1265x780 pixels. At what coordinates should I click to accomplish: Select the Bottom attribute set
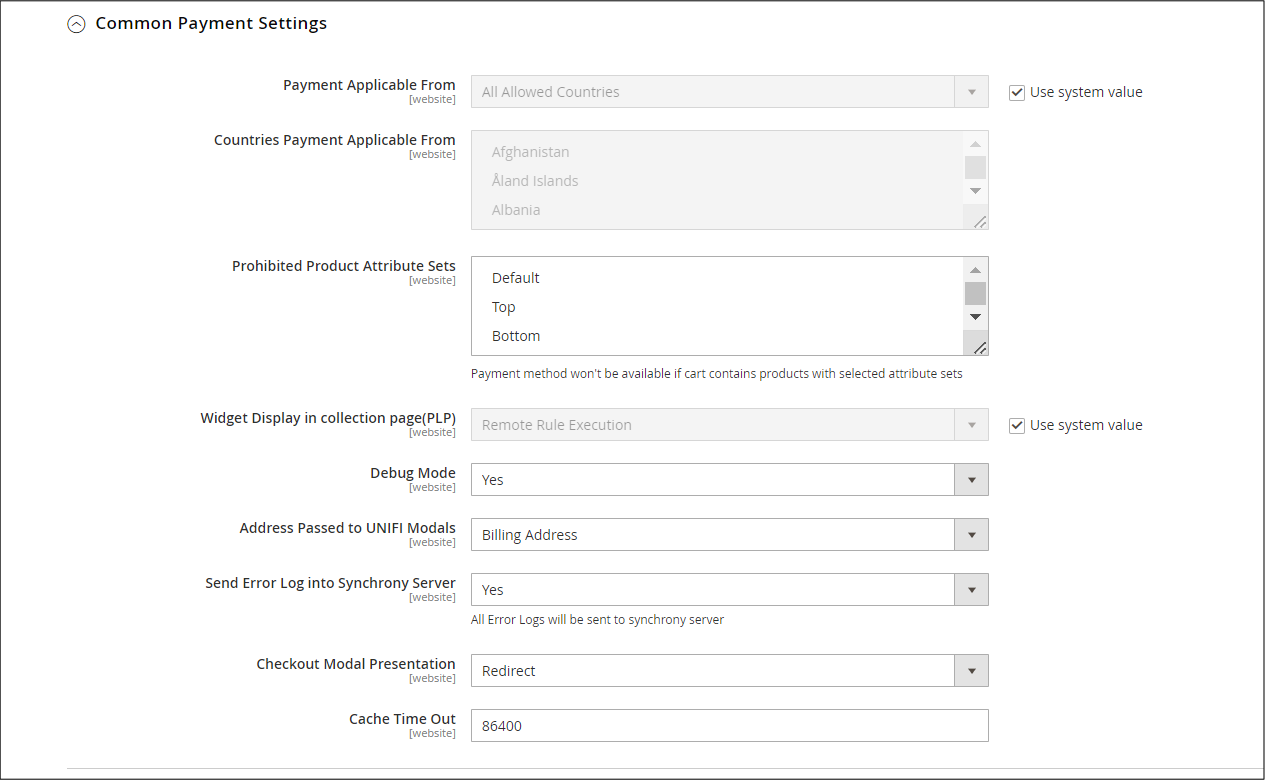[516, 335]
